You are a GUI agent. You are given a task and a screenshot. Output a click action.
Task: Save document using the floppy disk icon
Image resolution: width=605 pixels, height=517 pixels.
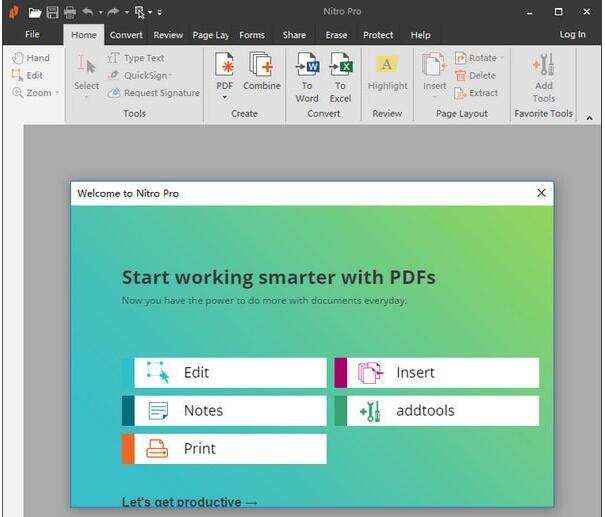tap(52, 12)
